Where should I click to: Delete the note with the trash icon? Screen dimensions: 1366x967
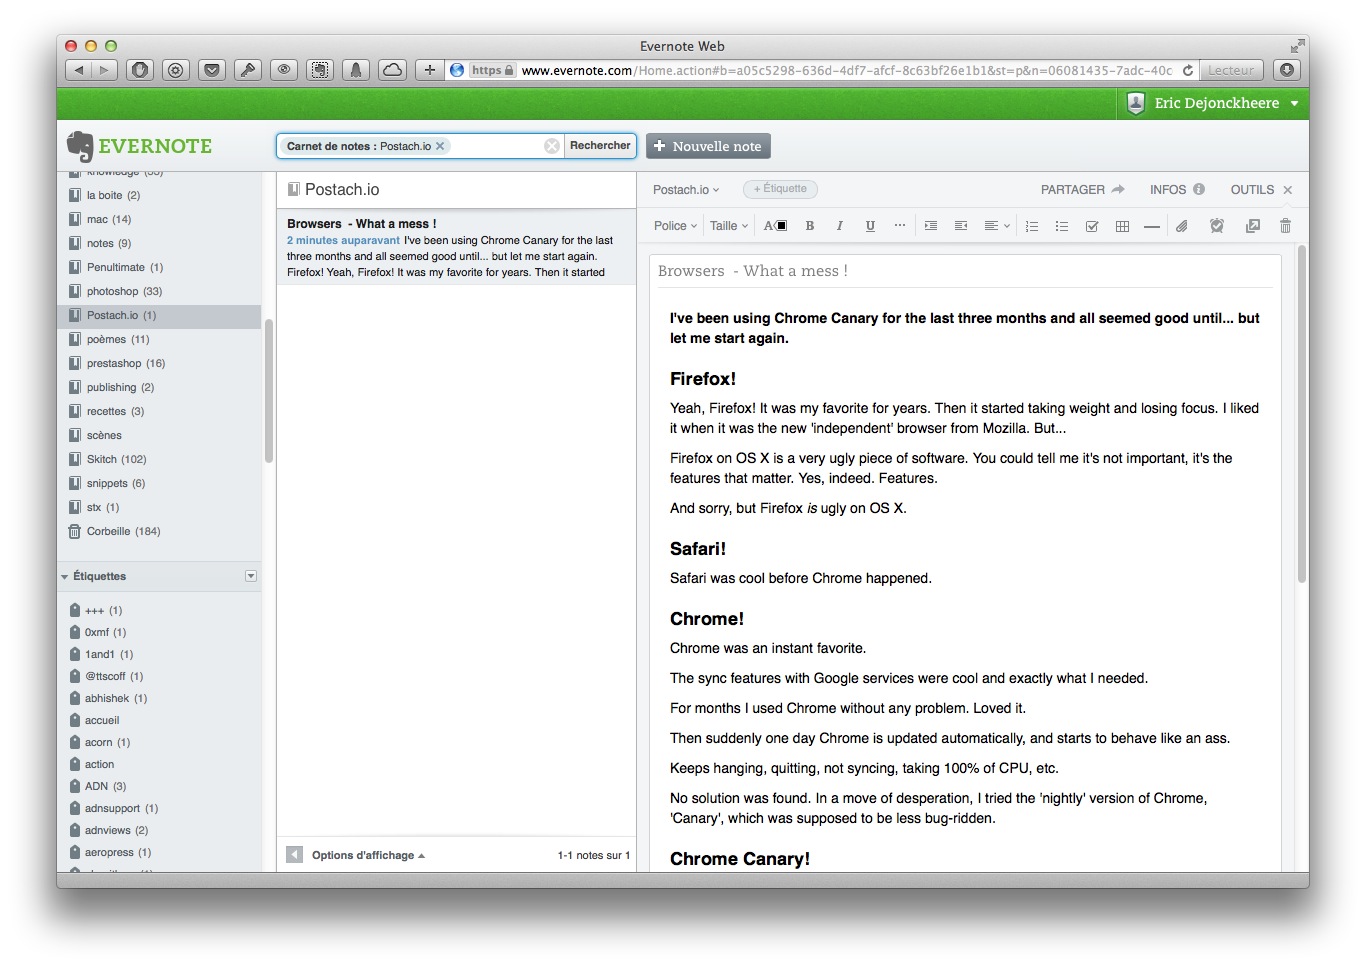[1285, 226]
